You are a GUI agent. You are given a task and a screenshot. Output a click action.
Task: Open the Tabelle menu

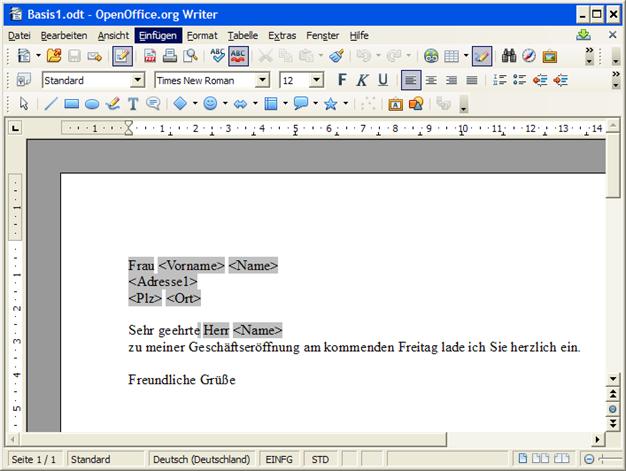click(x=242, y=35)
